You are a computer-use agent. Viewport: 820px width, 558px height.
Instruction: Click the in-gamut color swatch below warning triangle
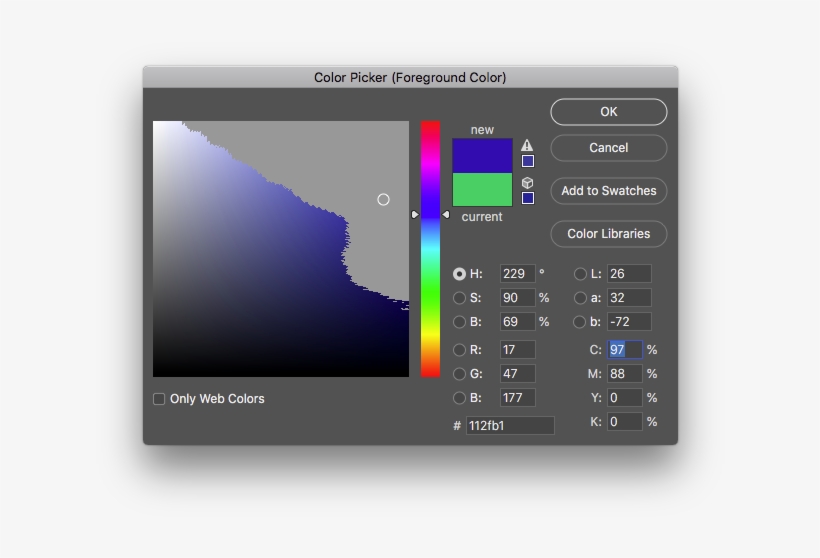click(527, 161)
